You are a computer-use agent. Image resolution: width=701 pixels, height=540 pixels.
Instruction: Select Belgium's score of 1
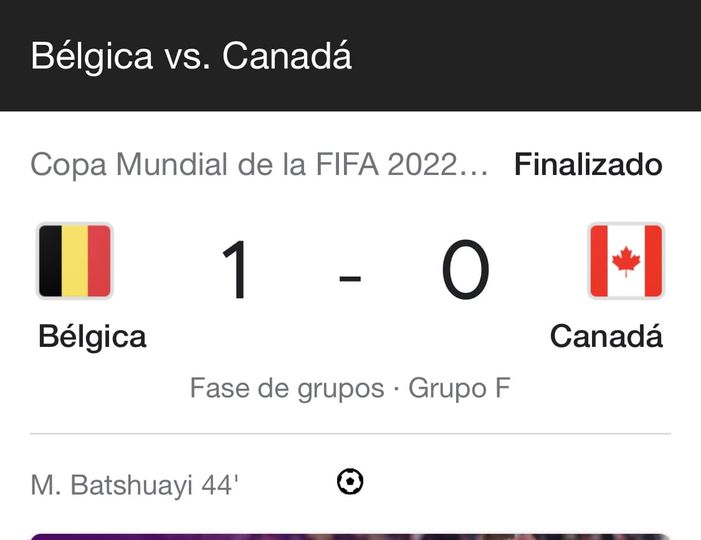click(x=237, y=271)
